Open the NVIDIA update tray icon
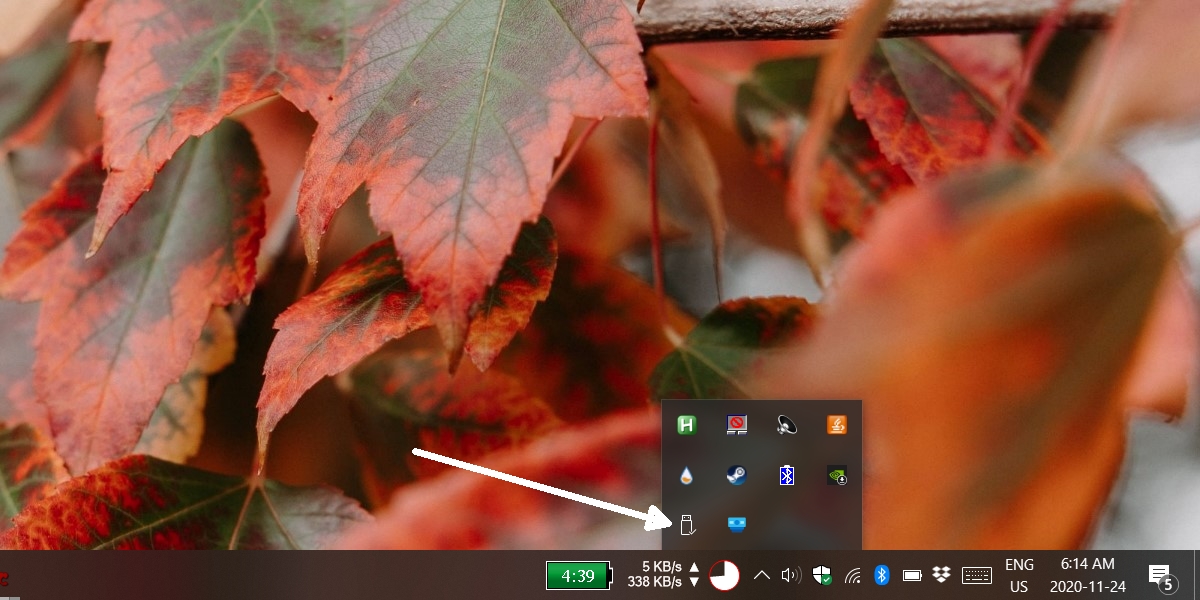The height and width of the screenshot is (600, 1200). pyautogui.click(x=837, y=476)
